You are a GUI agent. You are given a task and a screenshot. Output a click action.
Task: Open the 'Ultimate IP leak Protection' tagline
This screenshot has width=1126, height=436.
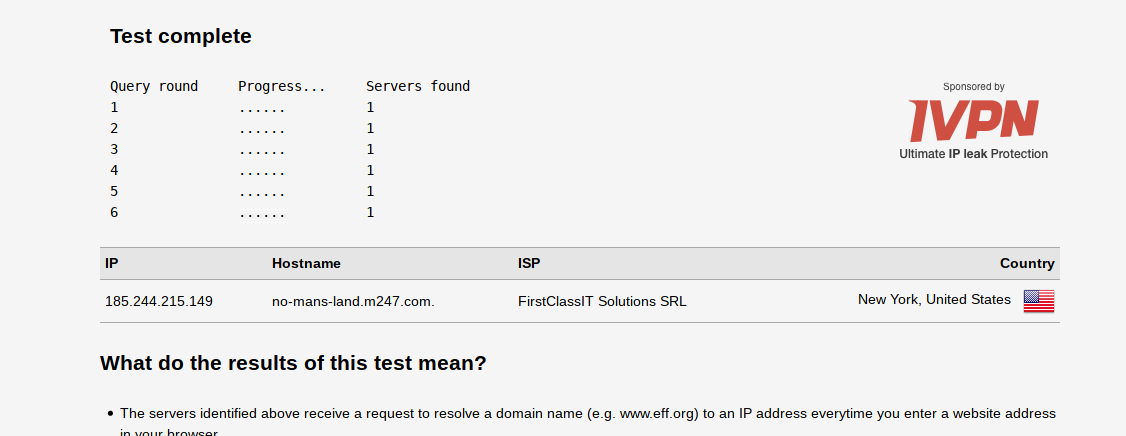(x=973, y=154)
